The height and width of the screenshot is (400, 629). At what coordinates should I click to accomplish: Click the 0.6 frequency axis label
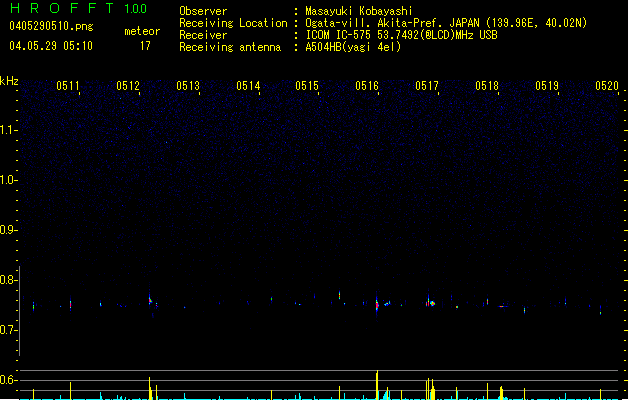pos(8,380)
